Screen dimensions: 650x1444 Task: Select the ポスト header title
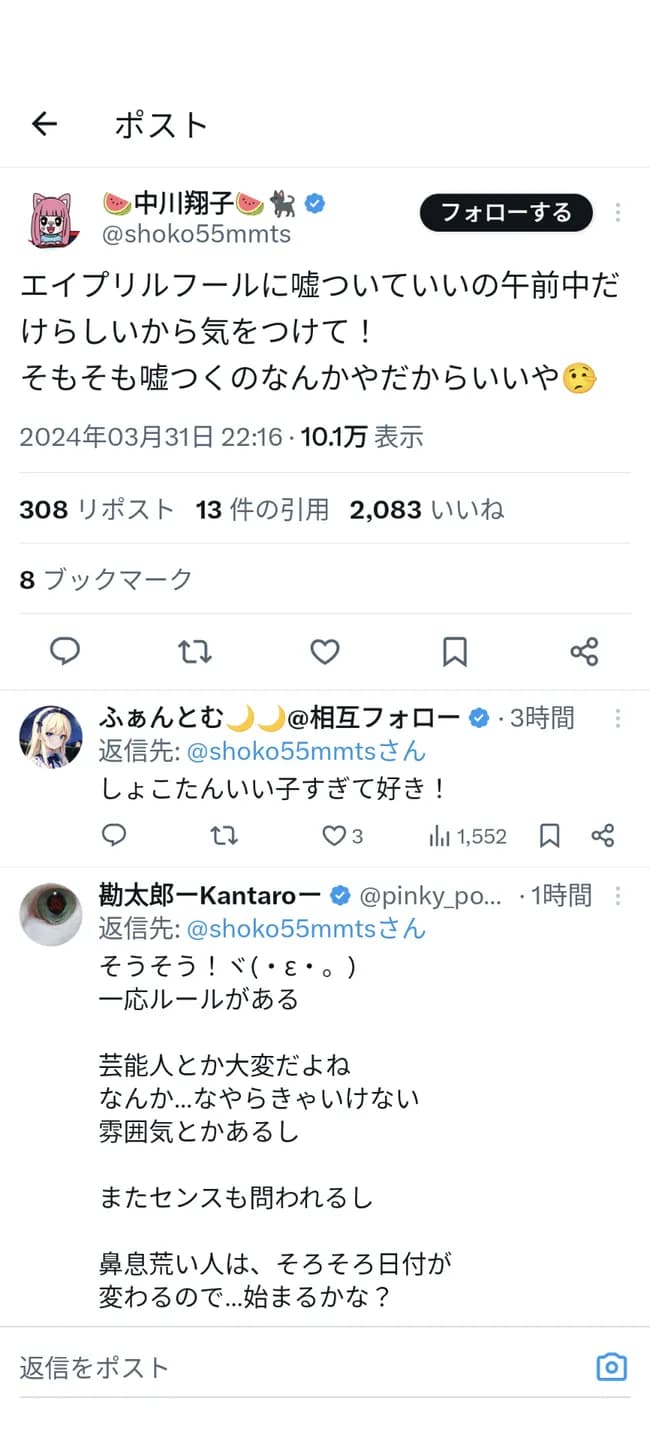point(160,123)
